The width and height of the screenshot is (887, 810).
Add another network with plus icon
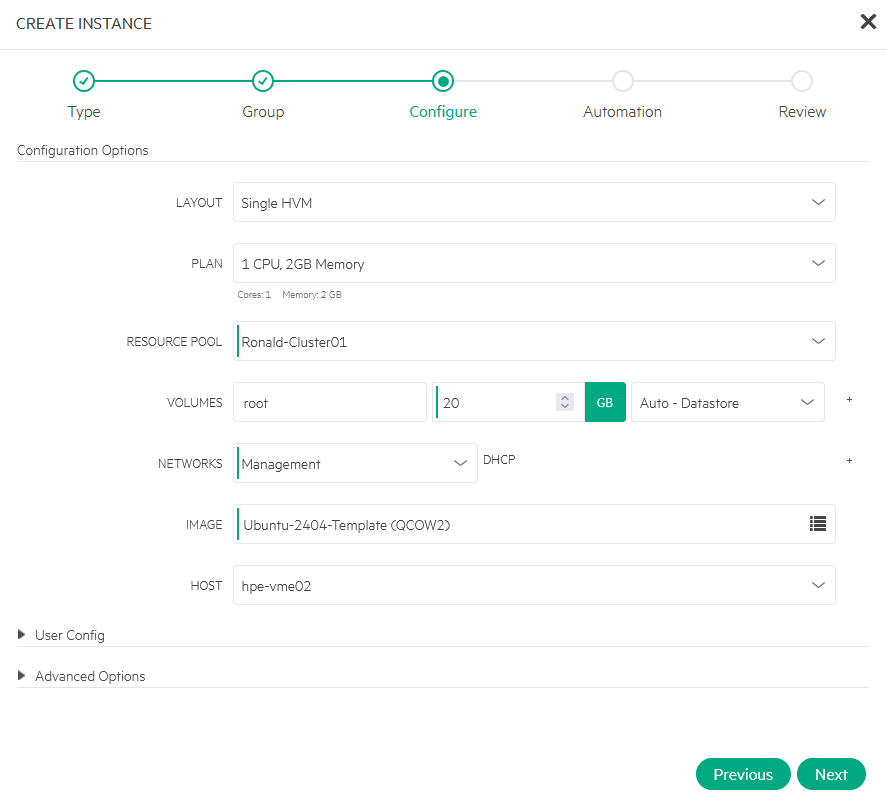click(849, 461)
